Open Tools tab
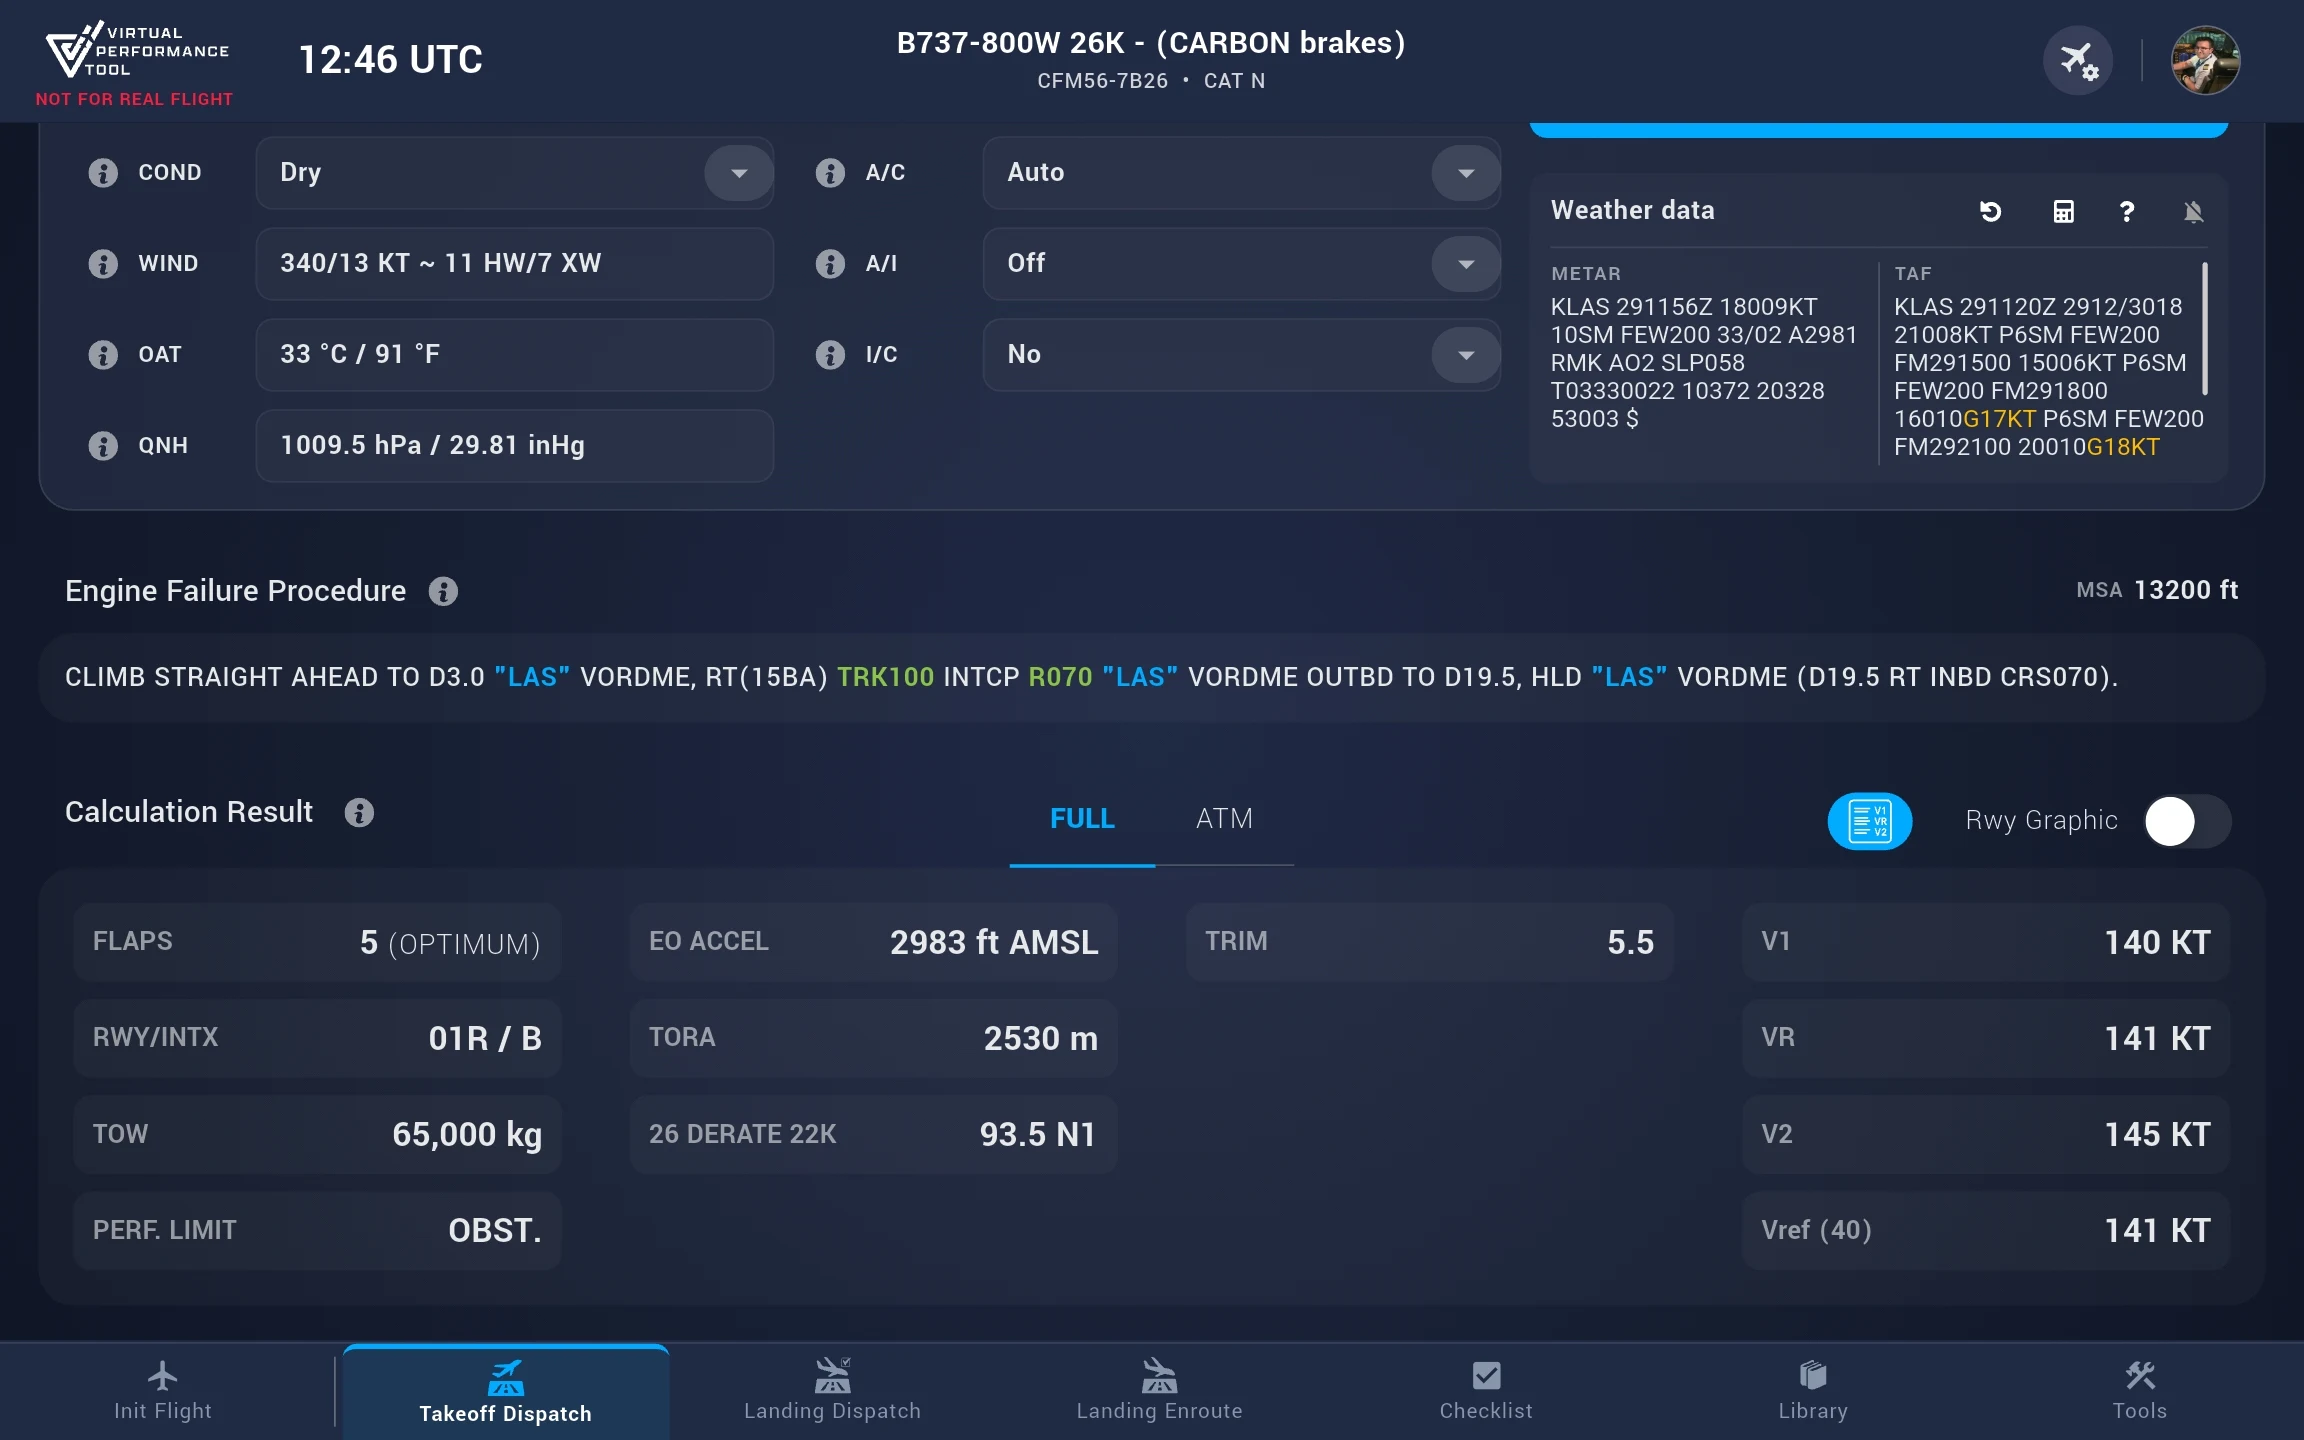Image resolution: width=2304 pixels, height=1440 pixels. (2140, 1391)
